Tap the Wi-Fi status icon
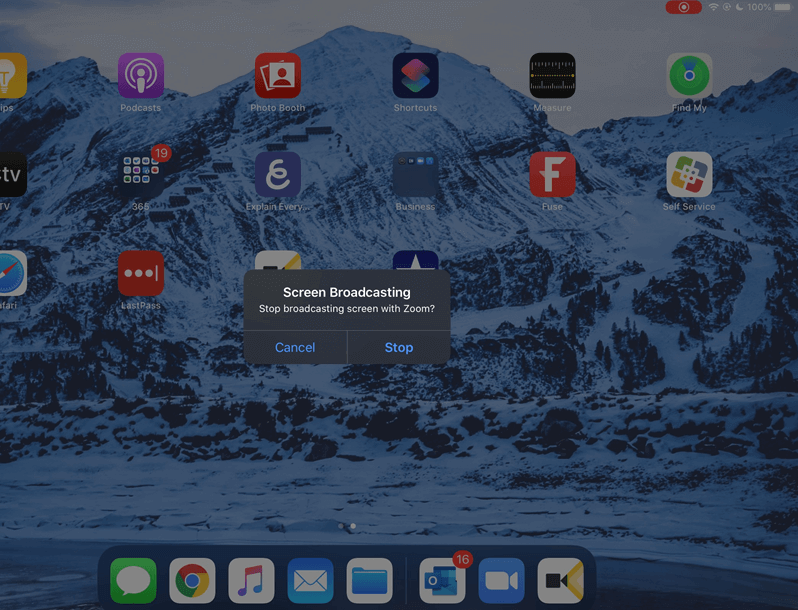Viewport: 798px width, 610px height. 714,7
